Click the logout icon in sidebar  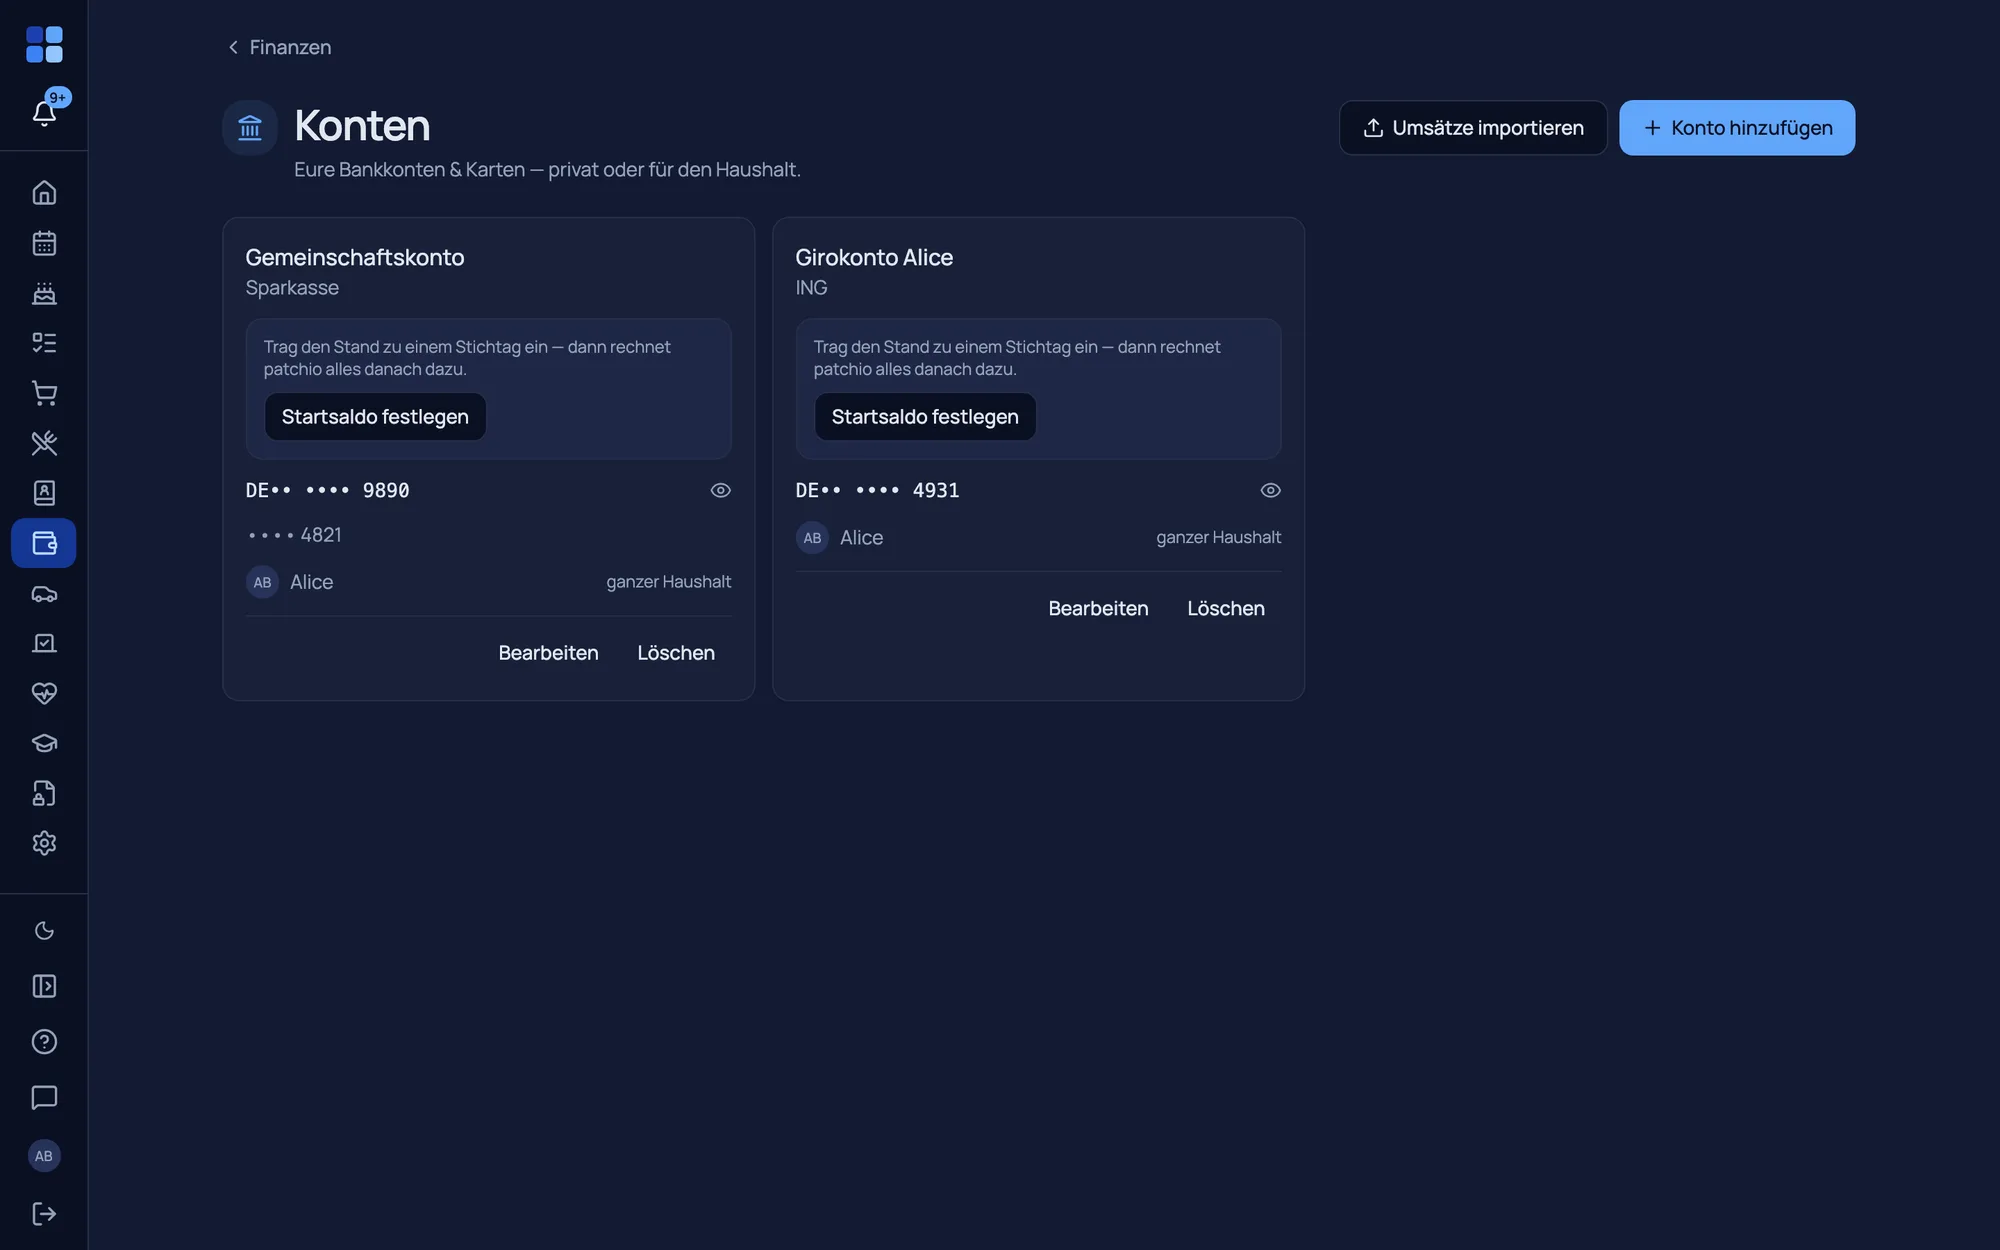[x=44, y=1213]
